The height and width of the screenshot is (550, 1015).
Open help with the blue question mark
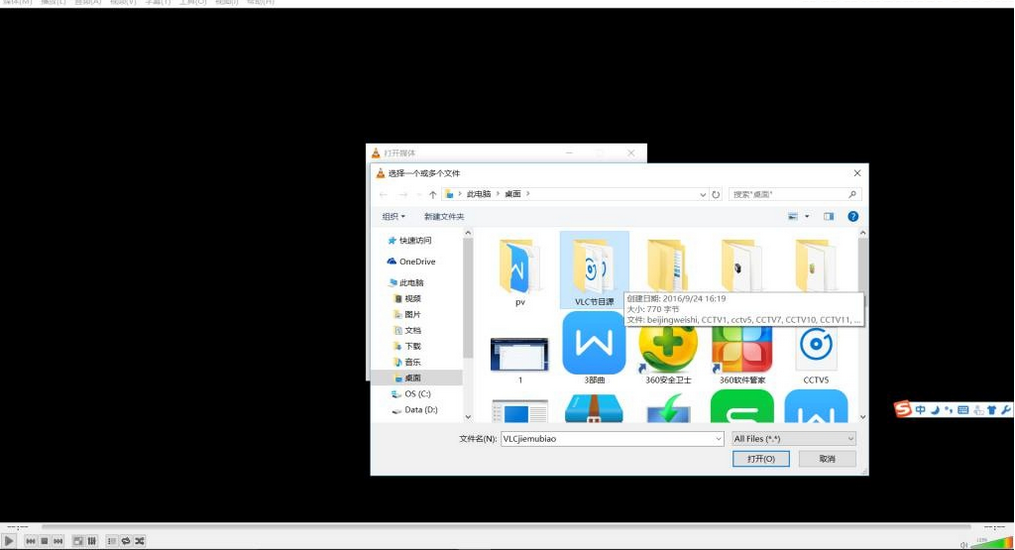point(853,216)
